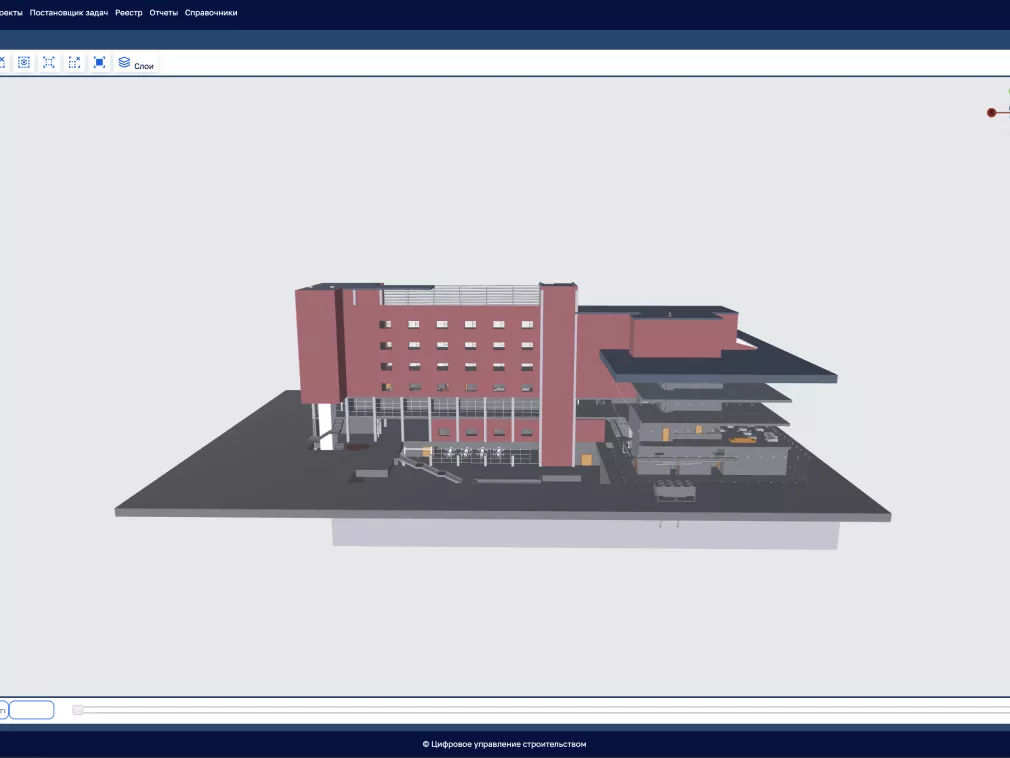Click the dashed frame with corner brackets icon

49,62
